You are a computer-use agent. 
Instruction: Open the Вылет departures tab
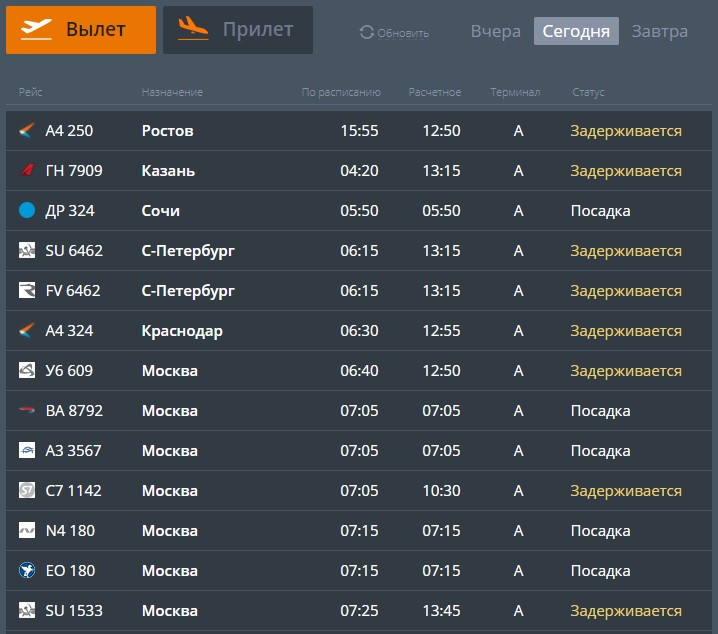coord(81,30)
